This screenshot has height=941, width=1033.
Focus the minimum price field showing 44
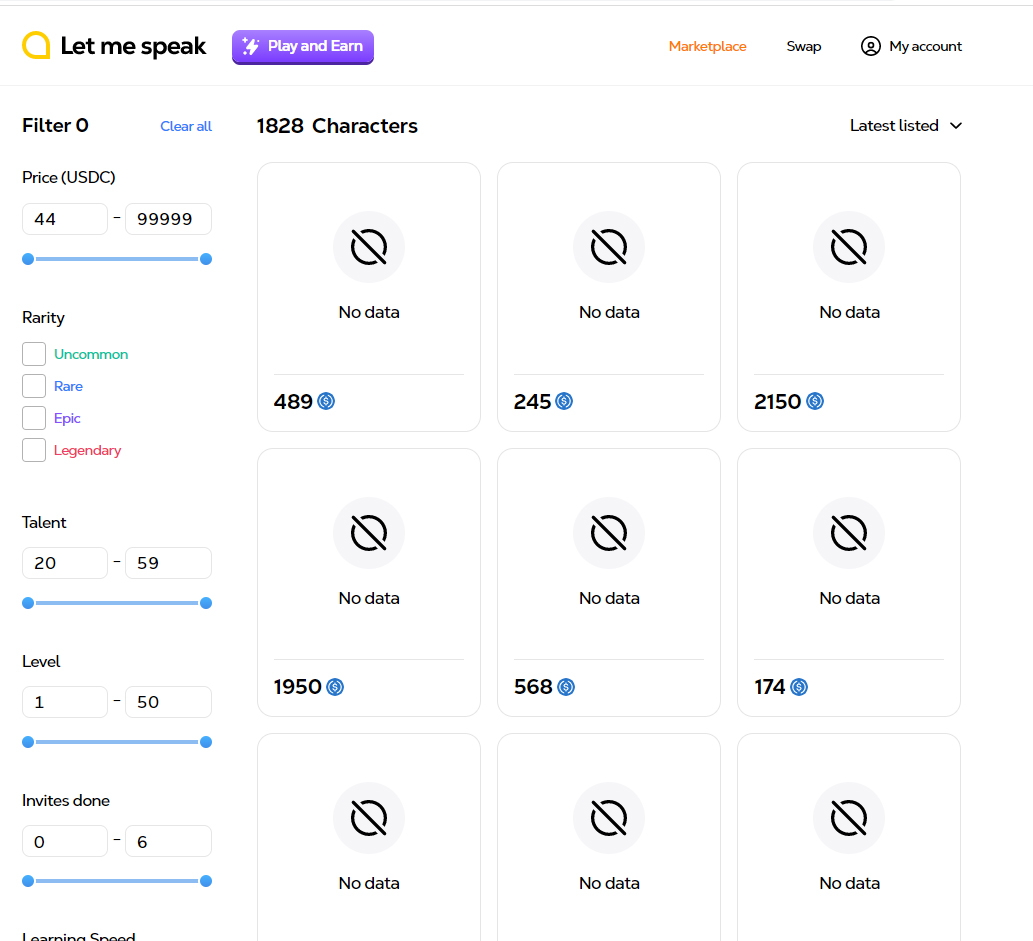tap(65, 219)
